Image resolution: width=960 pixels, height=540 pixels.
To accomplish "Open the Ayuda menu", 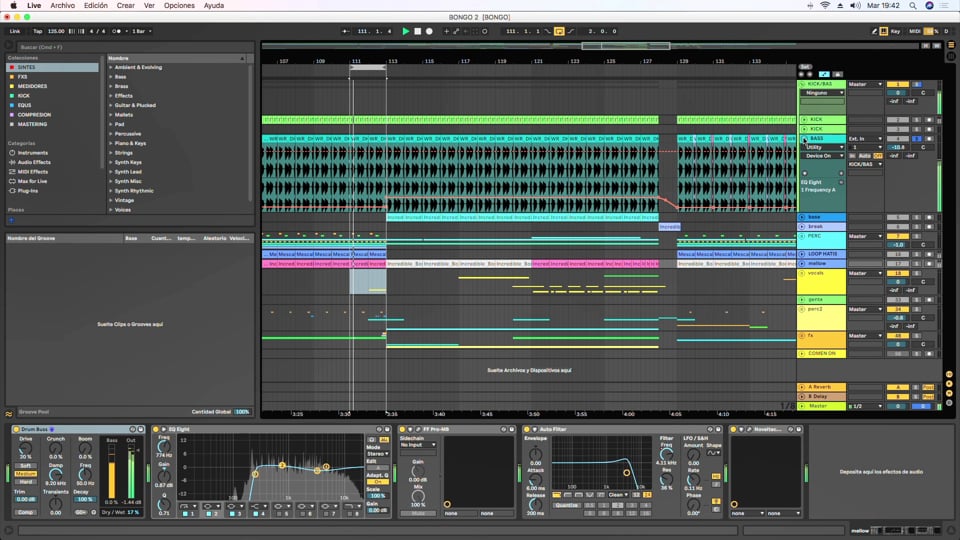I will (x=214, y=6).
